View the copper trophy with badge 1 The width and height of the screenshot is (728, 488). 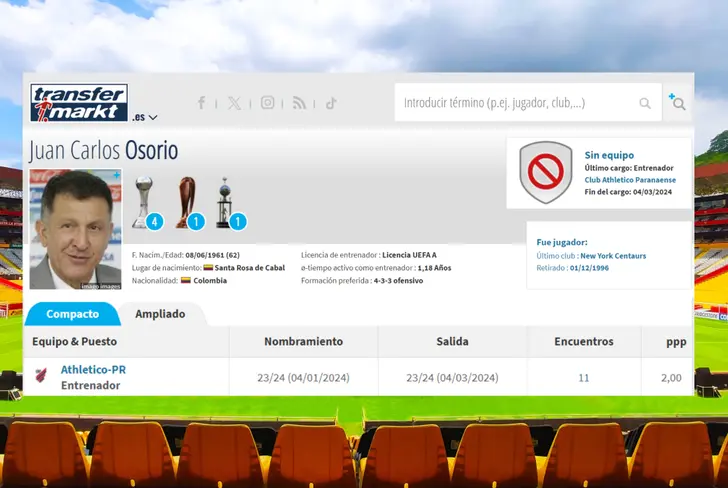click(189, 203)
